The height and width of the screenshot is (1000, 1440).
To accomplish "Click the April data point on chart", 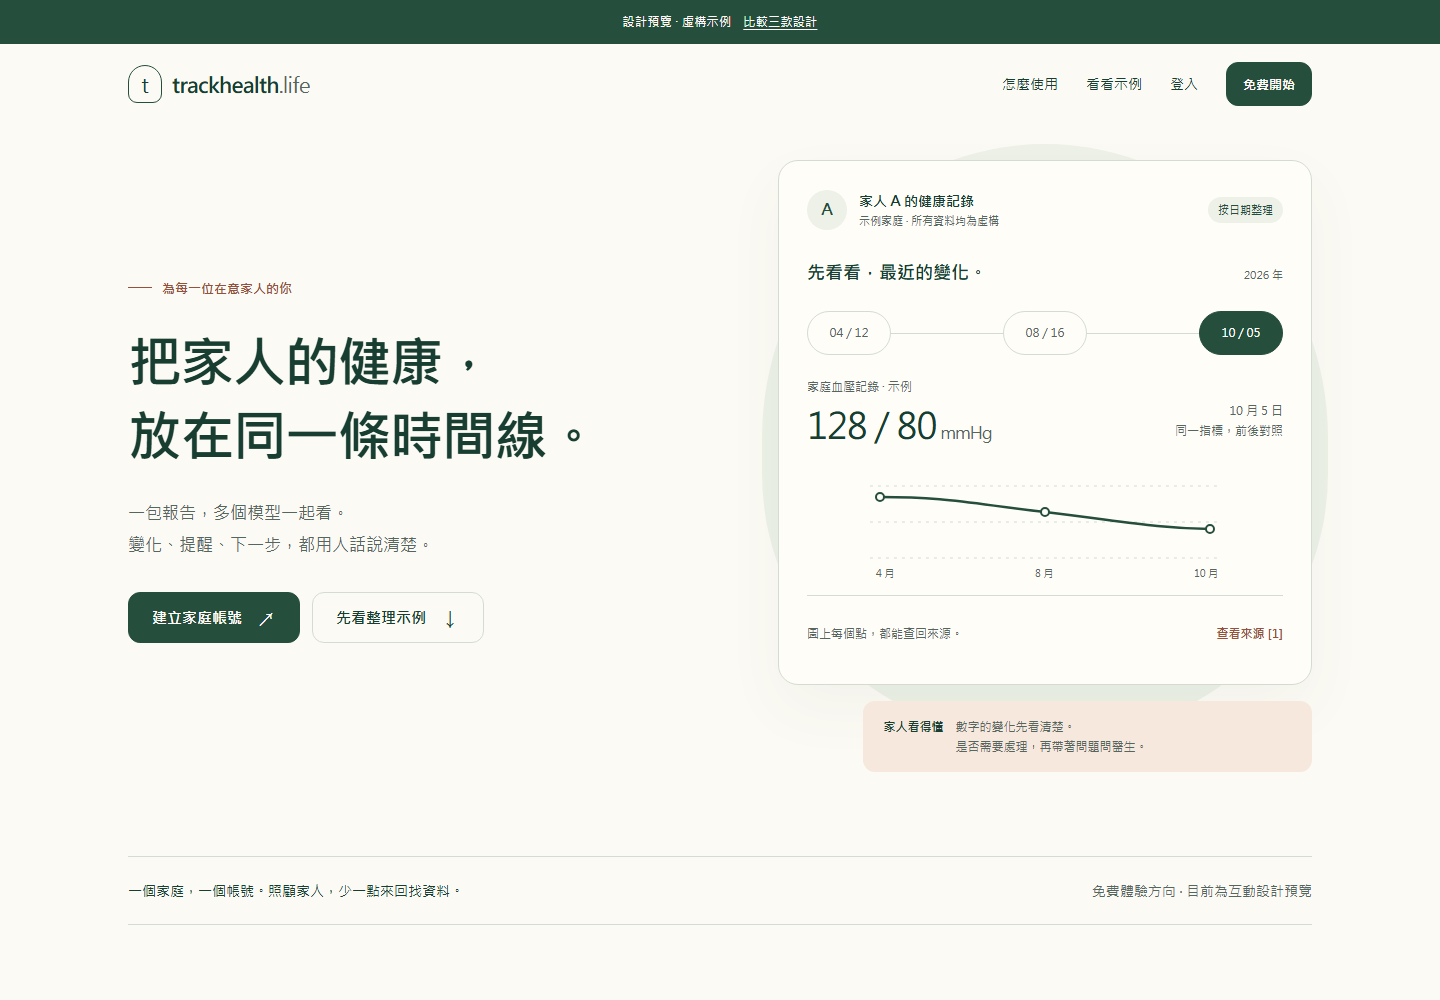I will 880,497.
